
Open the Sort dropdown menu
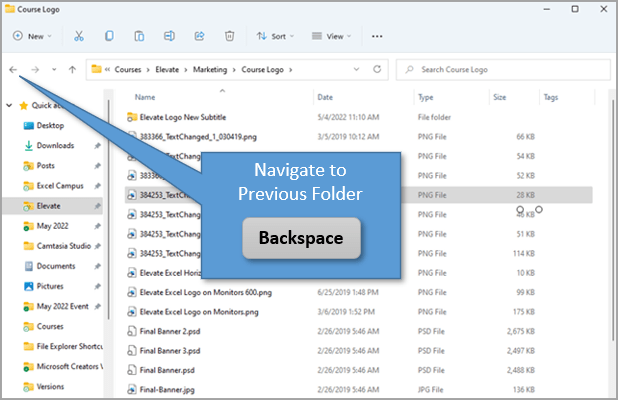click(273, 36)
